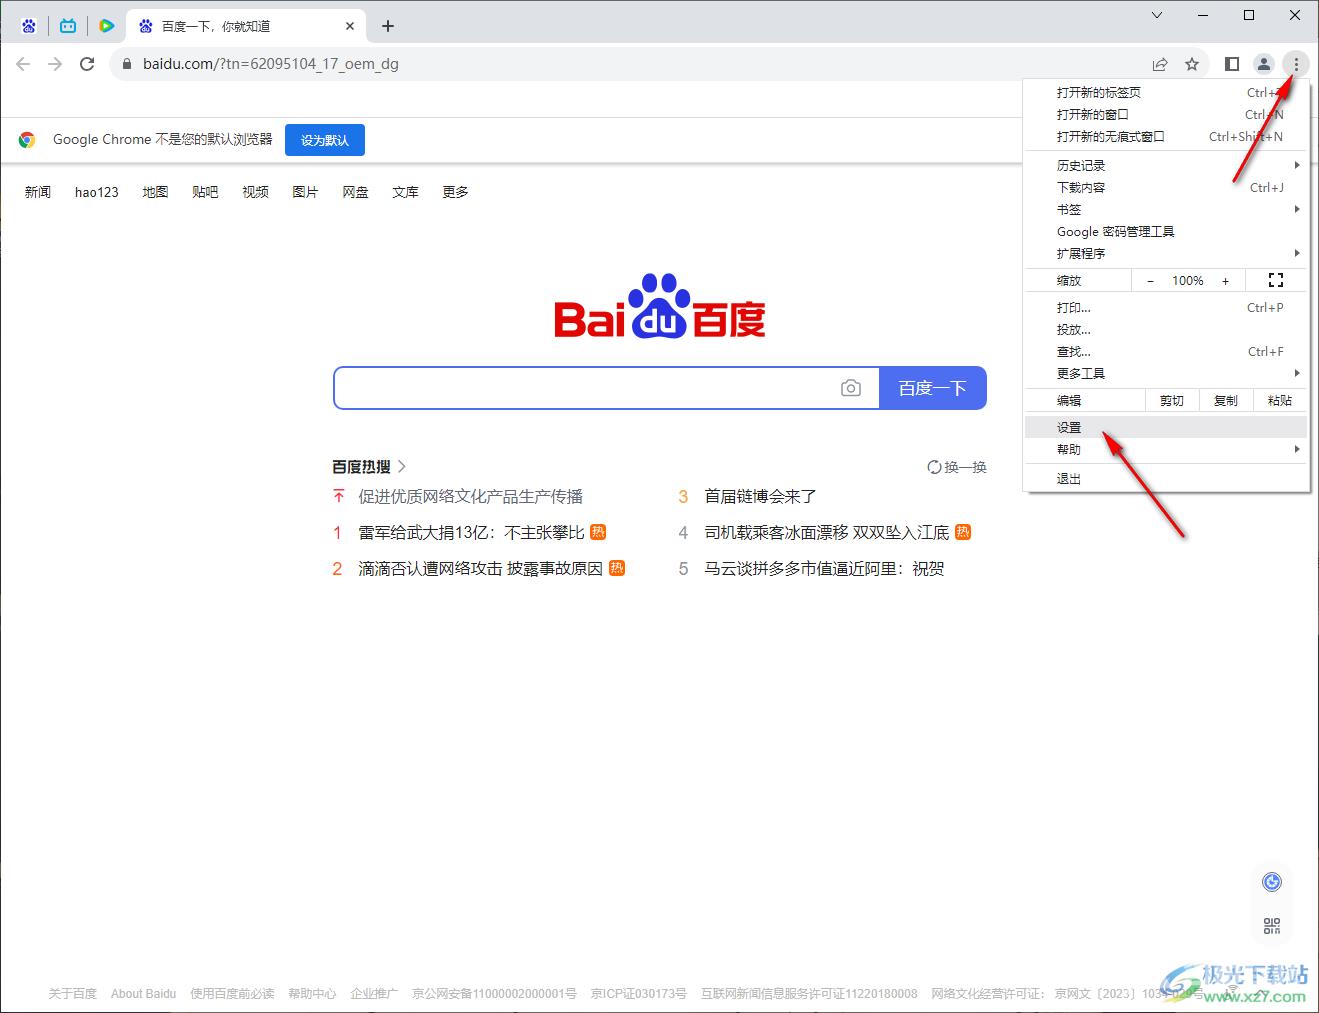Bookmark this page with star icon

tap(1192, 64)
